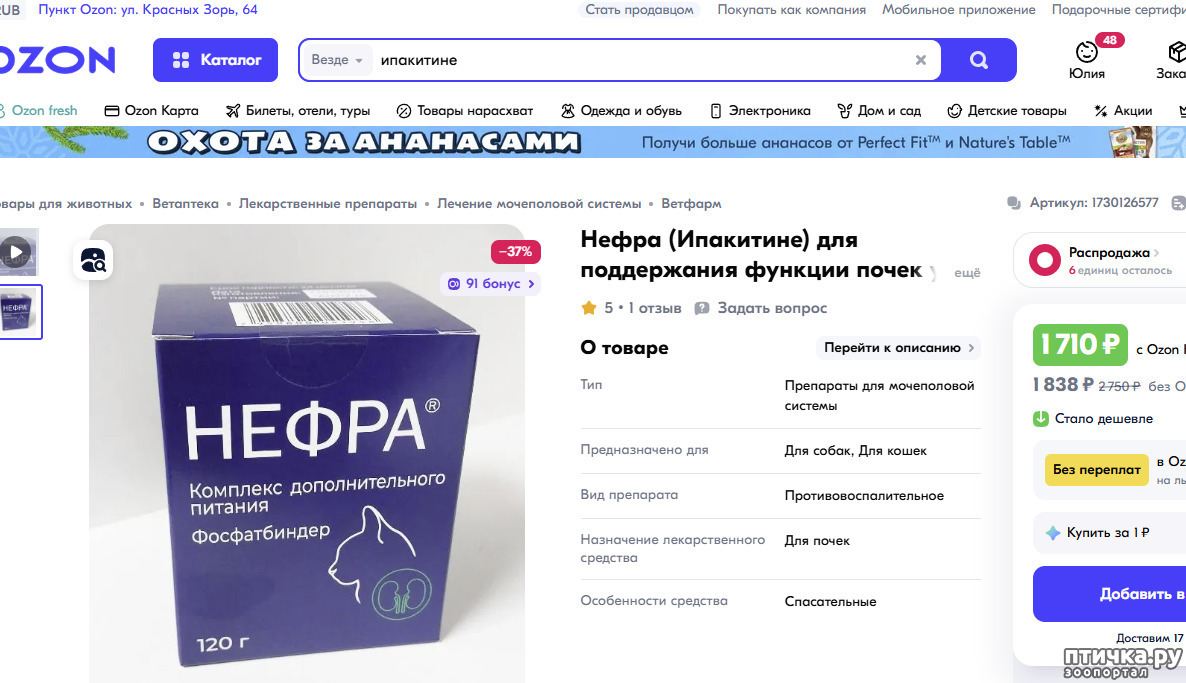The width and height of the screenshot is (1186, 683).
Task: Click the Задать вопрос chat icon
Action: pos(702,308)
